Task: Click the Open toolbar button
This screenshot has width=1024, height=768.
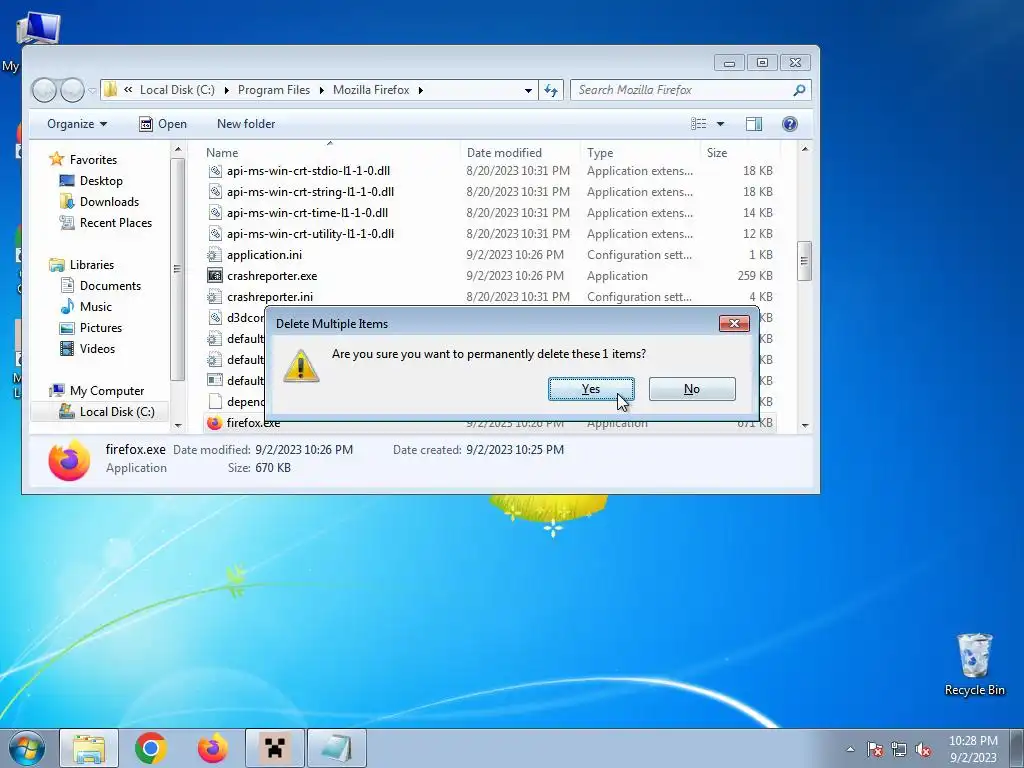Action: [x=163, y=124]
